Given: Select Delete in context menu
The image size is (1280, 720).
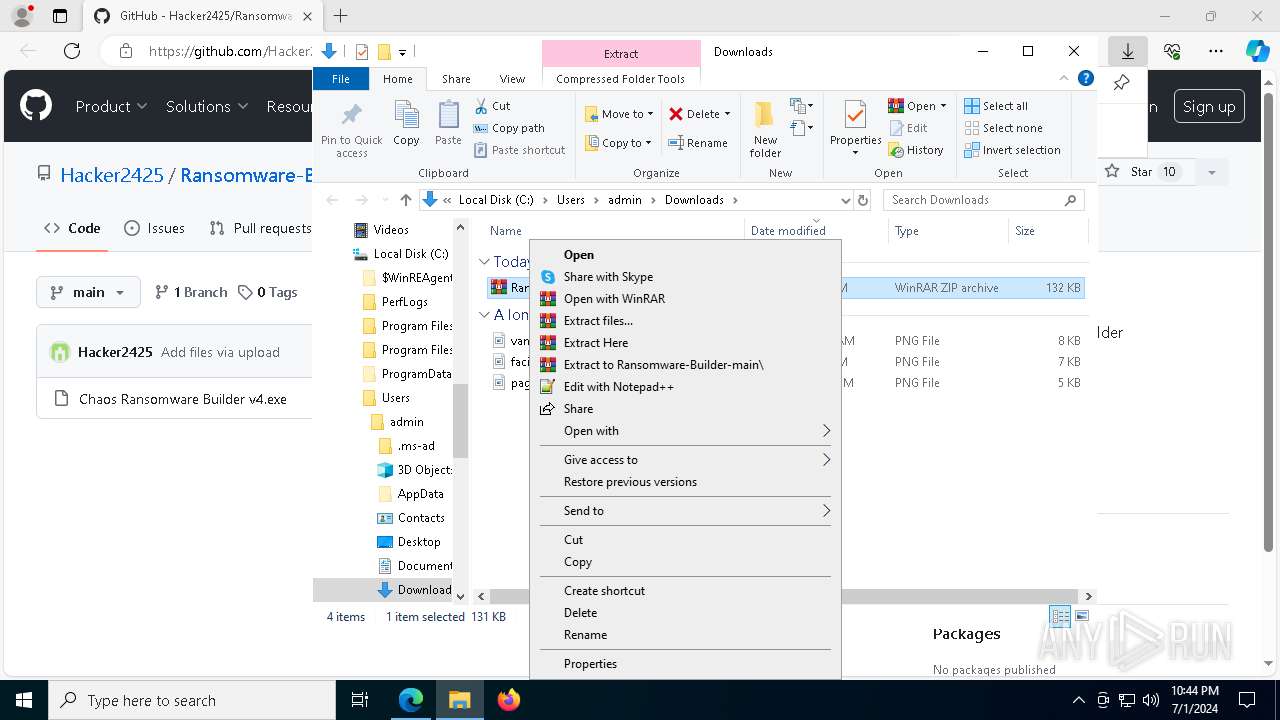Looking at the screenshot, I should coord(684,613).
